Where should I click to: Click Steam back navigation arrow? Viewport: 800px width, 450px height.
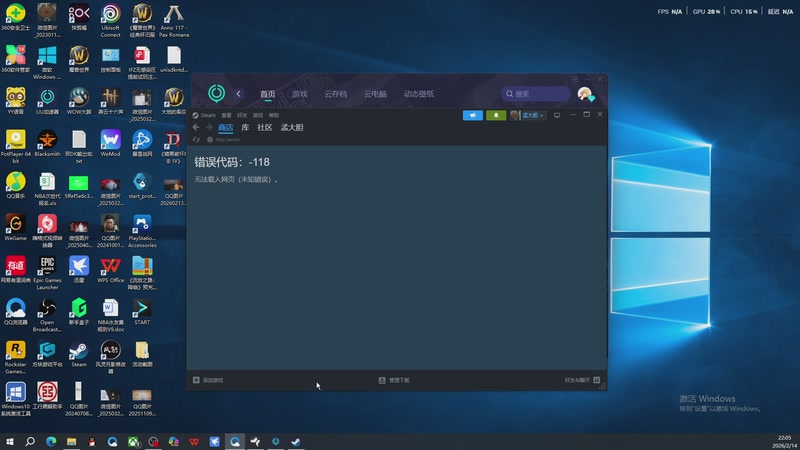[x=196, y=127]
